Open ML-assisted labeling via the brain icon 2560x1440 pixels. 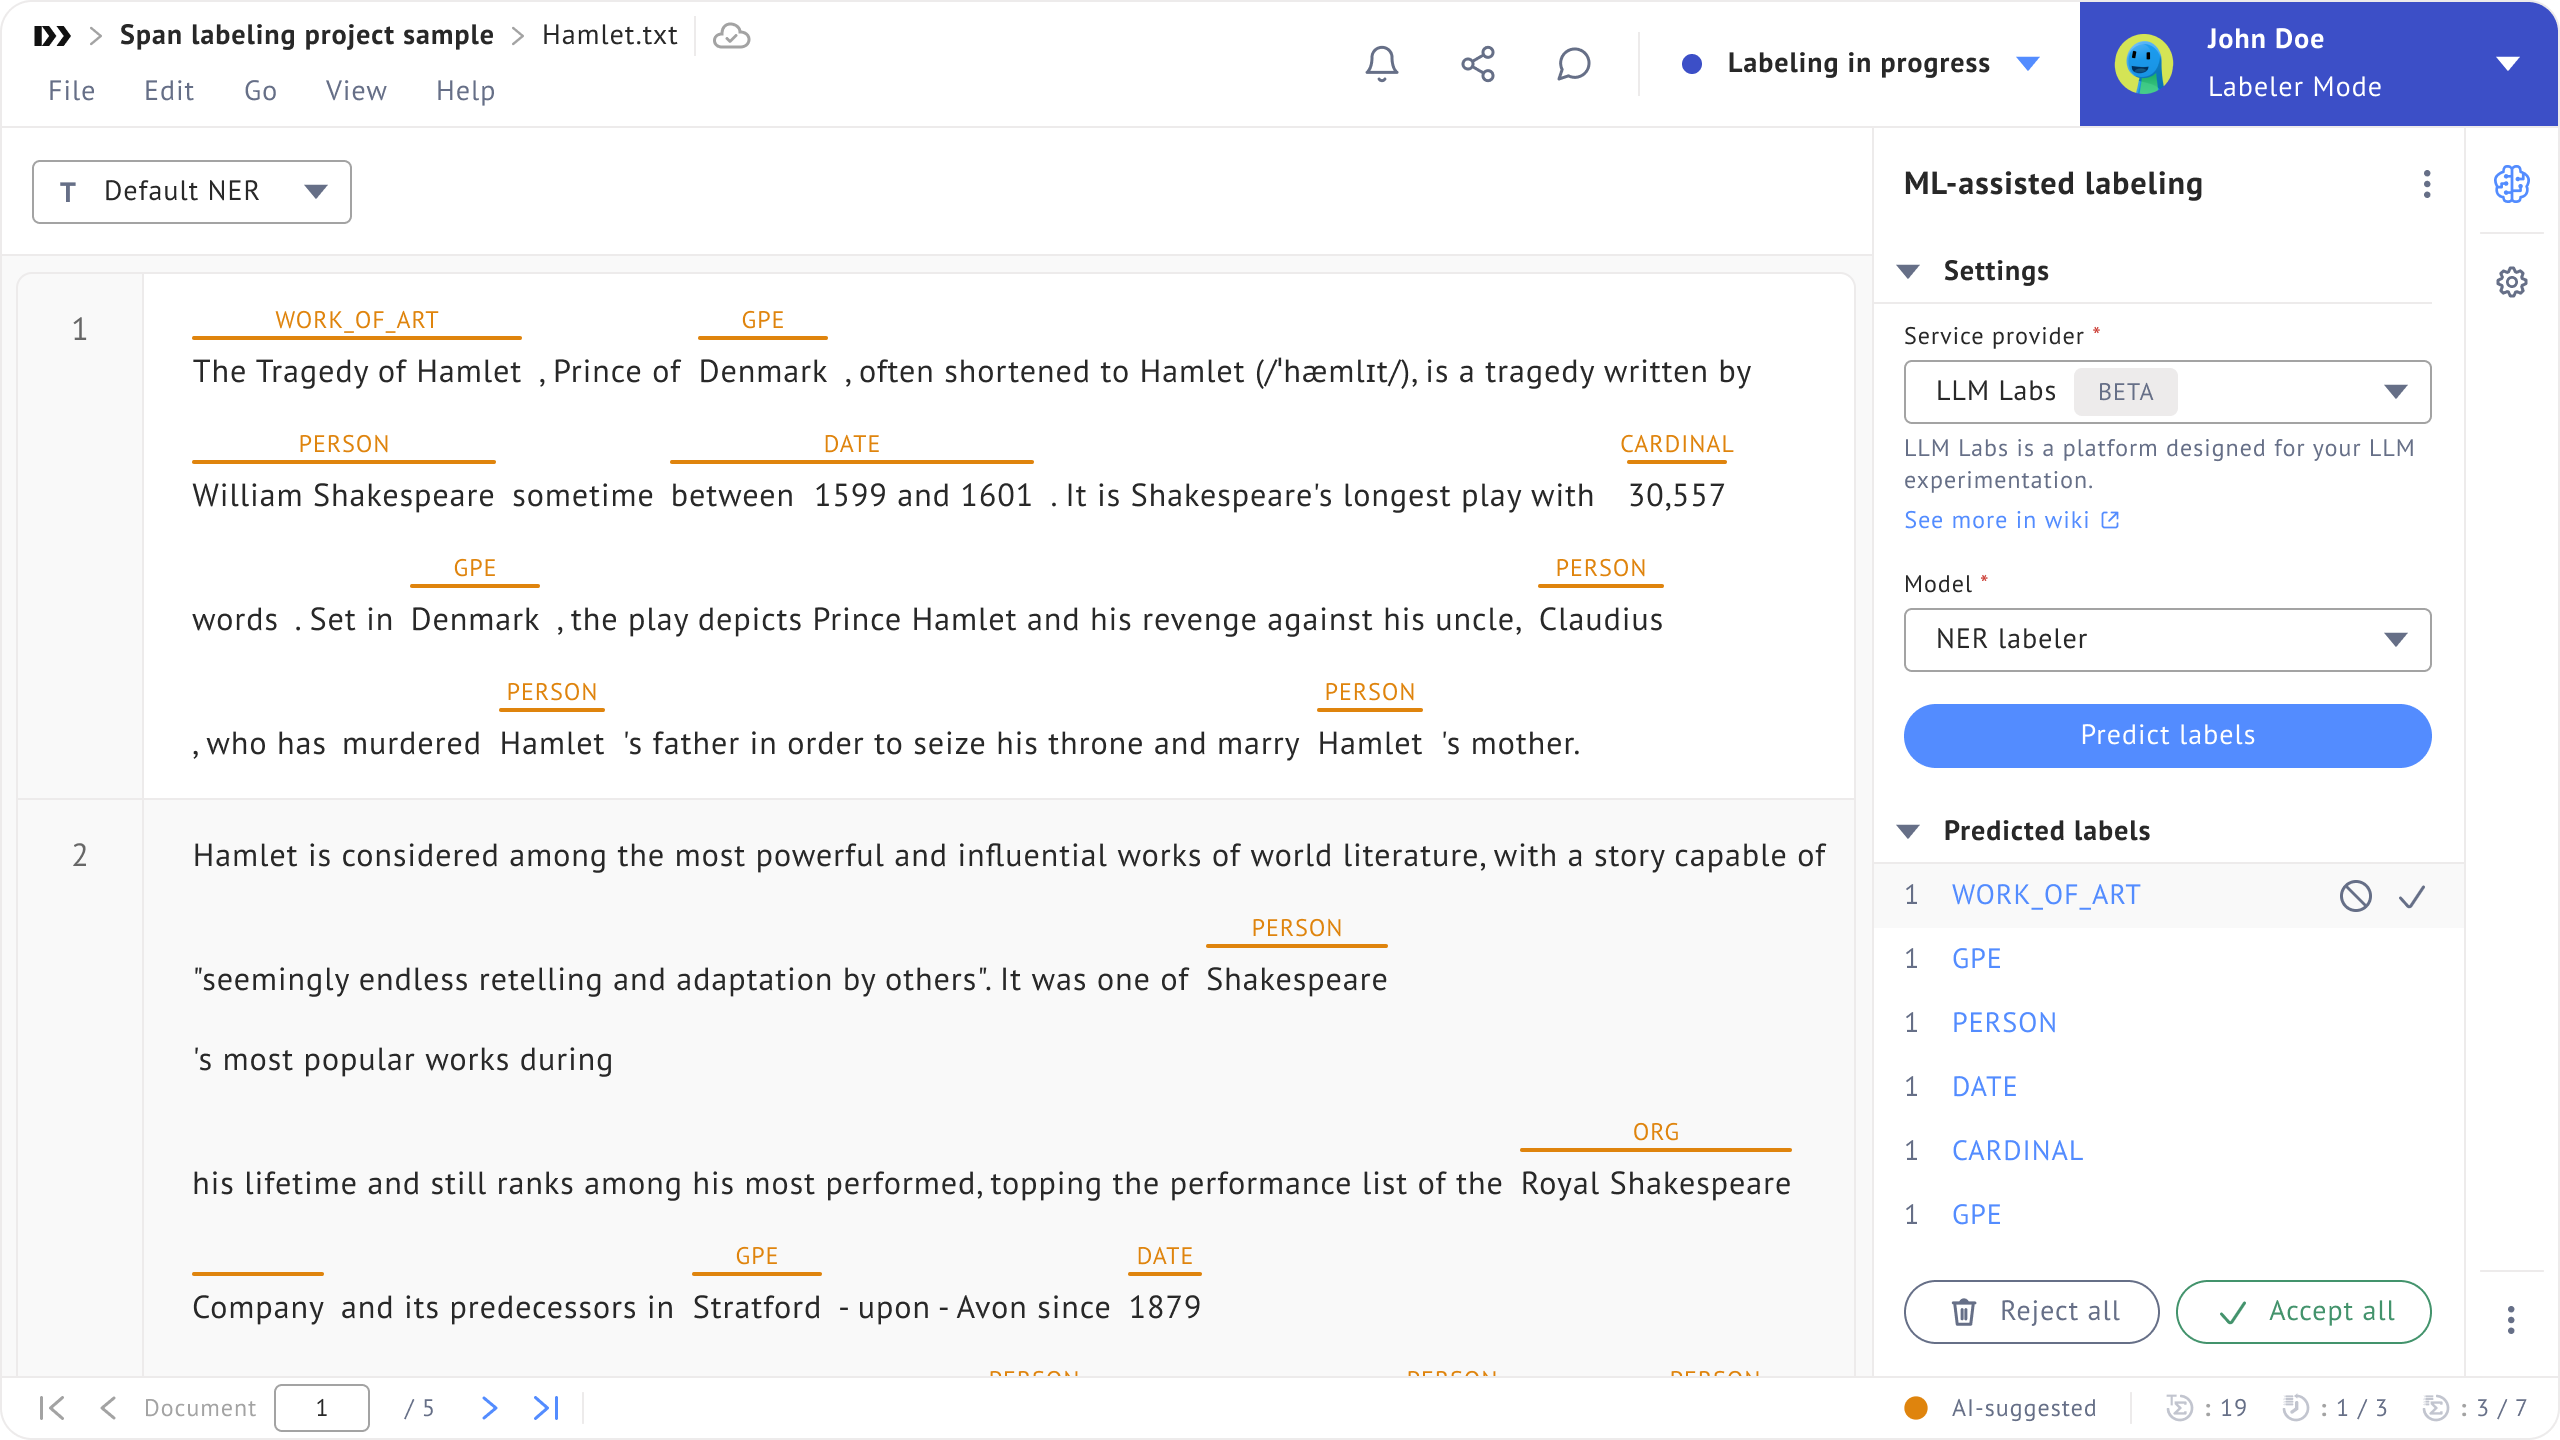point(2513,184)
